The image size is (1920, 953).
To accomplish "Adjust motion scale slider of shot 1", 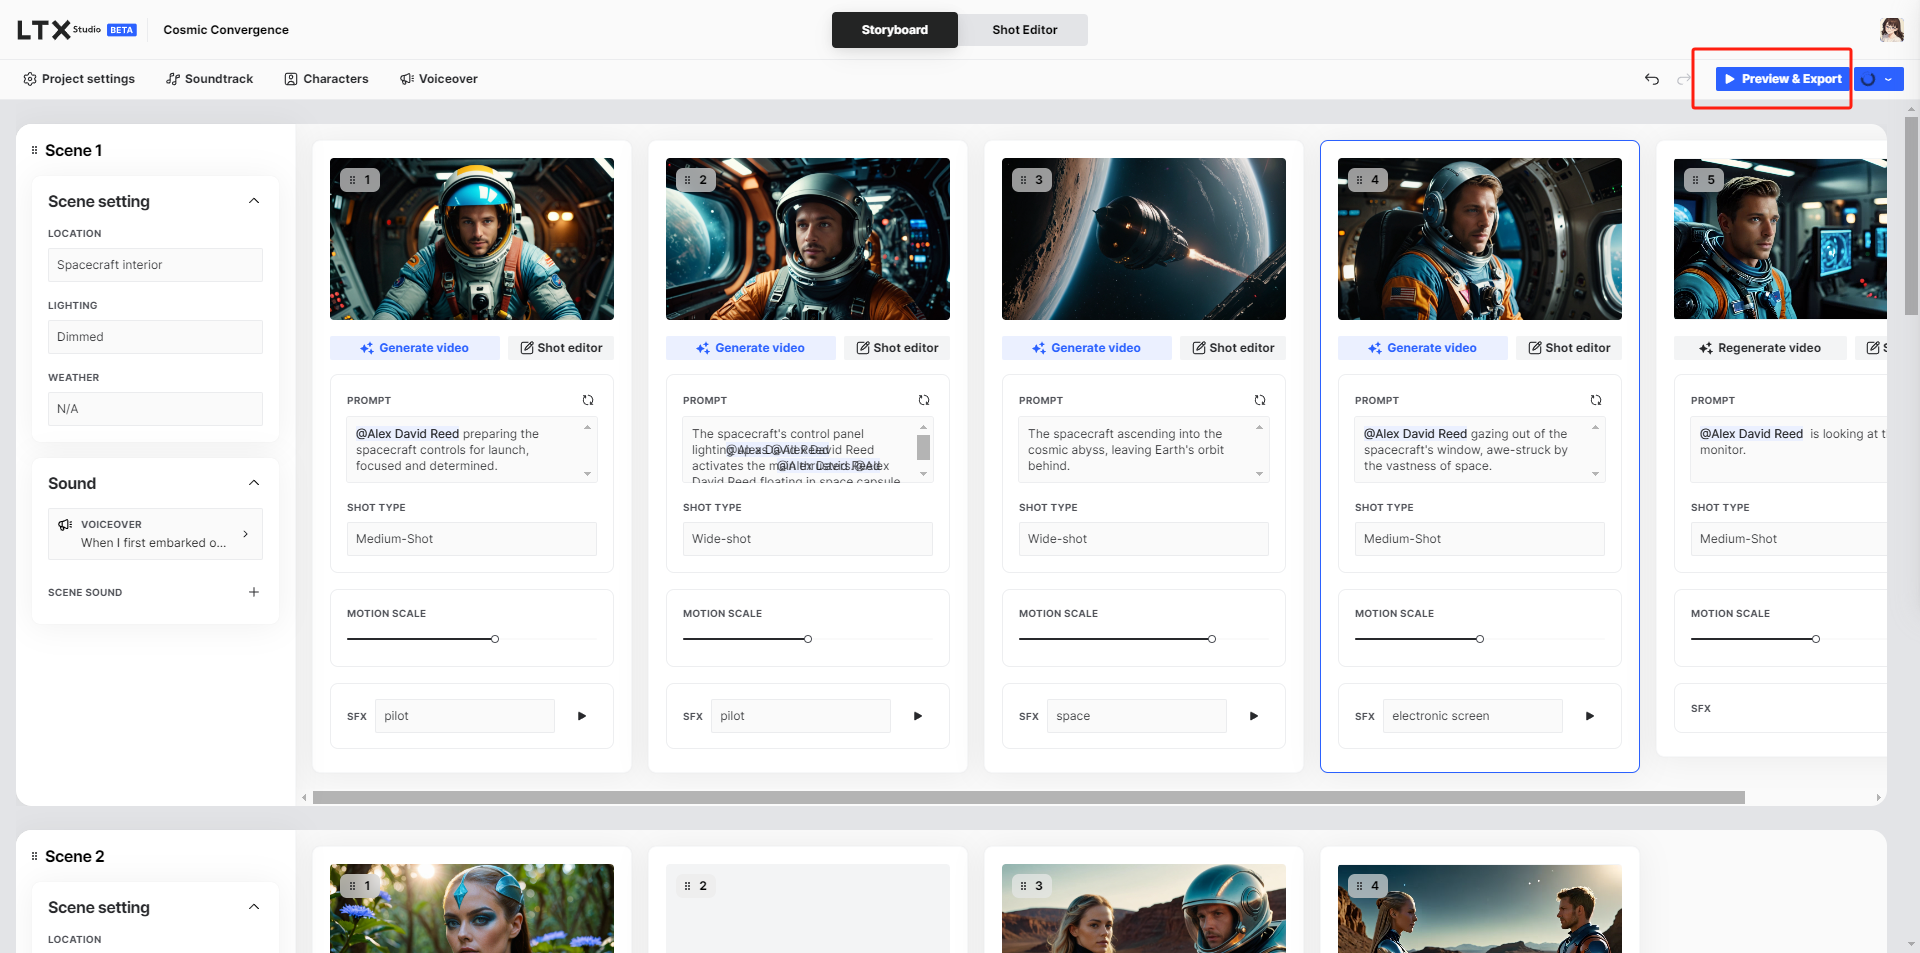I will 495,639.
